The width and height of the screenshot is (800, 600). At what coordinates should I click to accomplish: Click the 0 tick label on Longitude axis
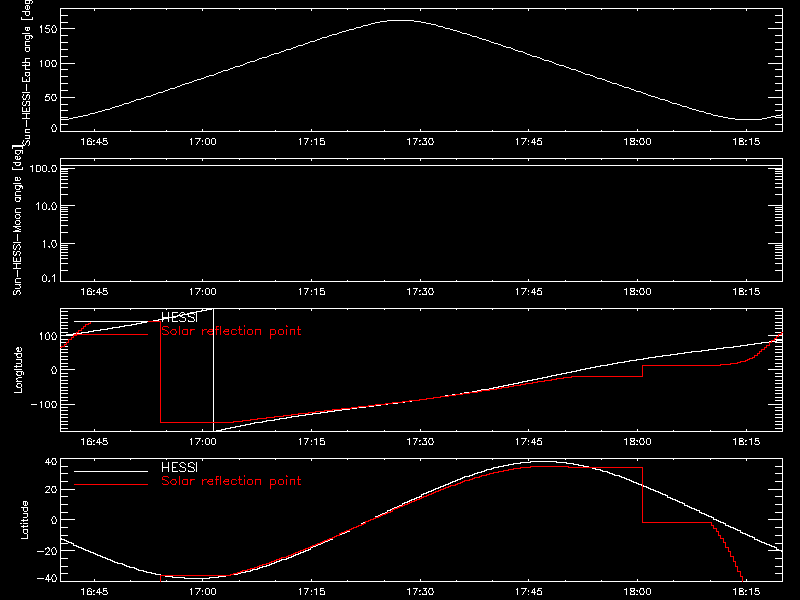(54, 370)
